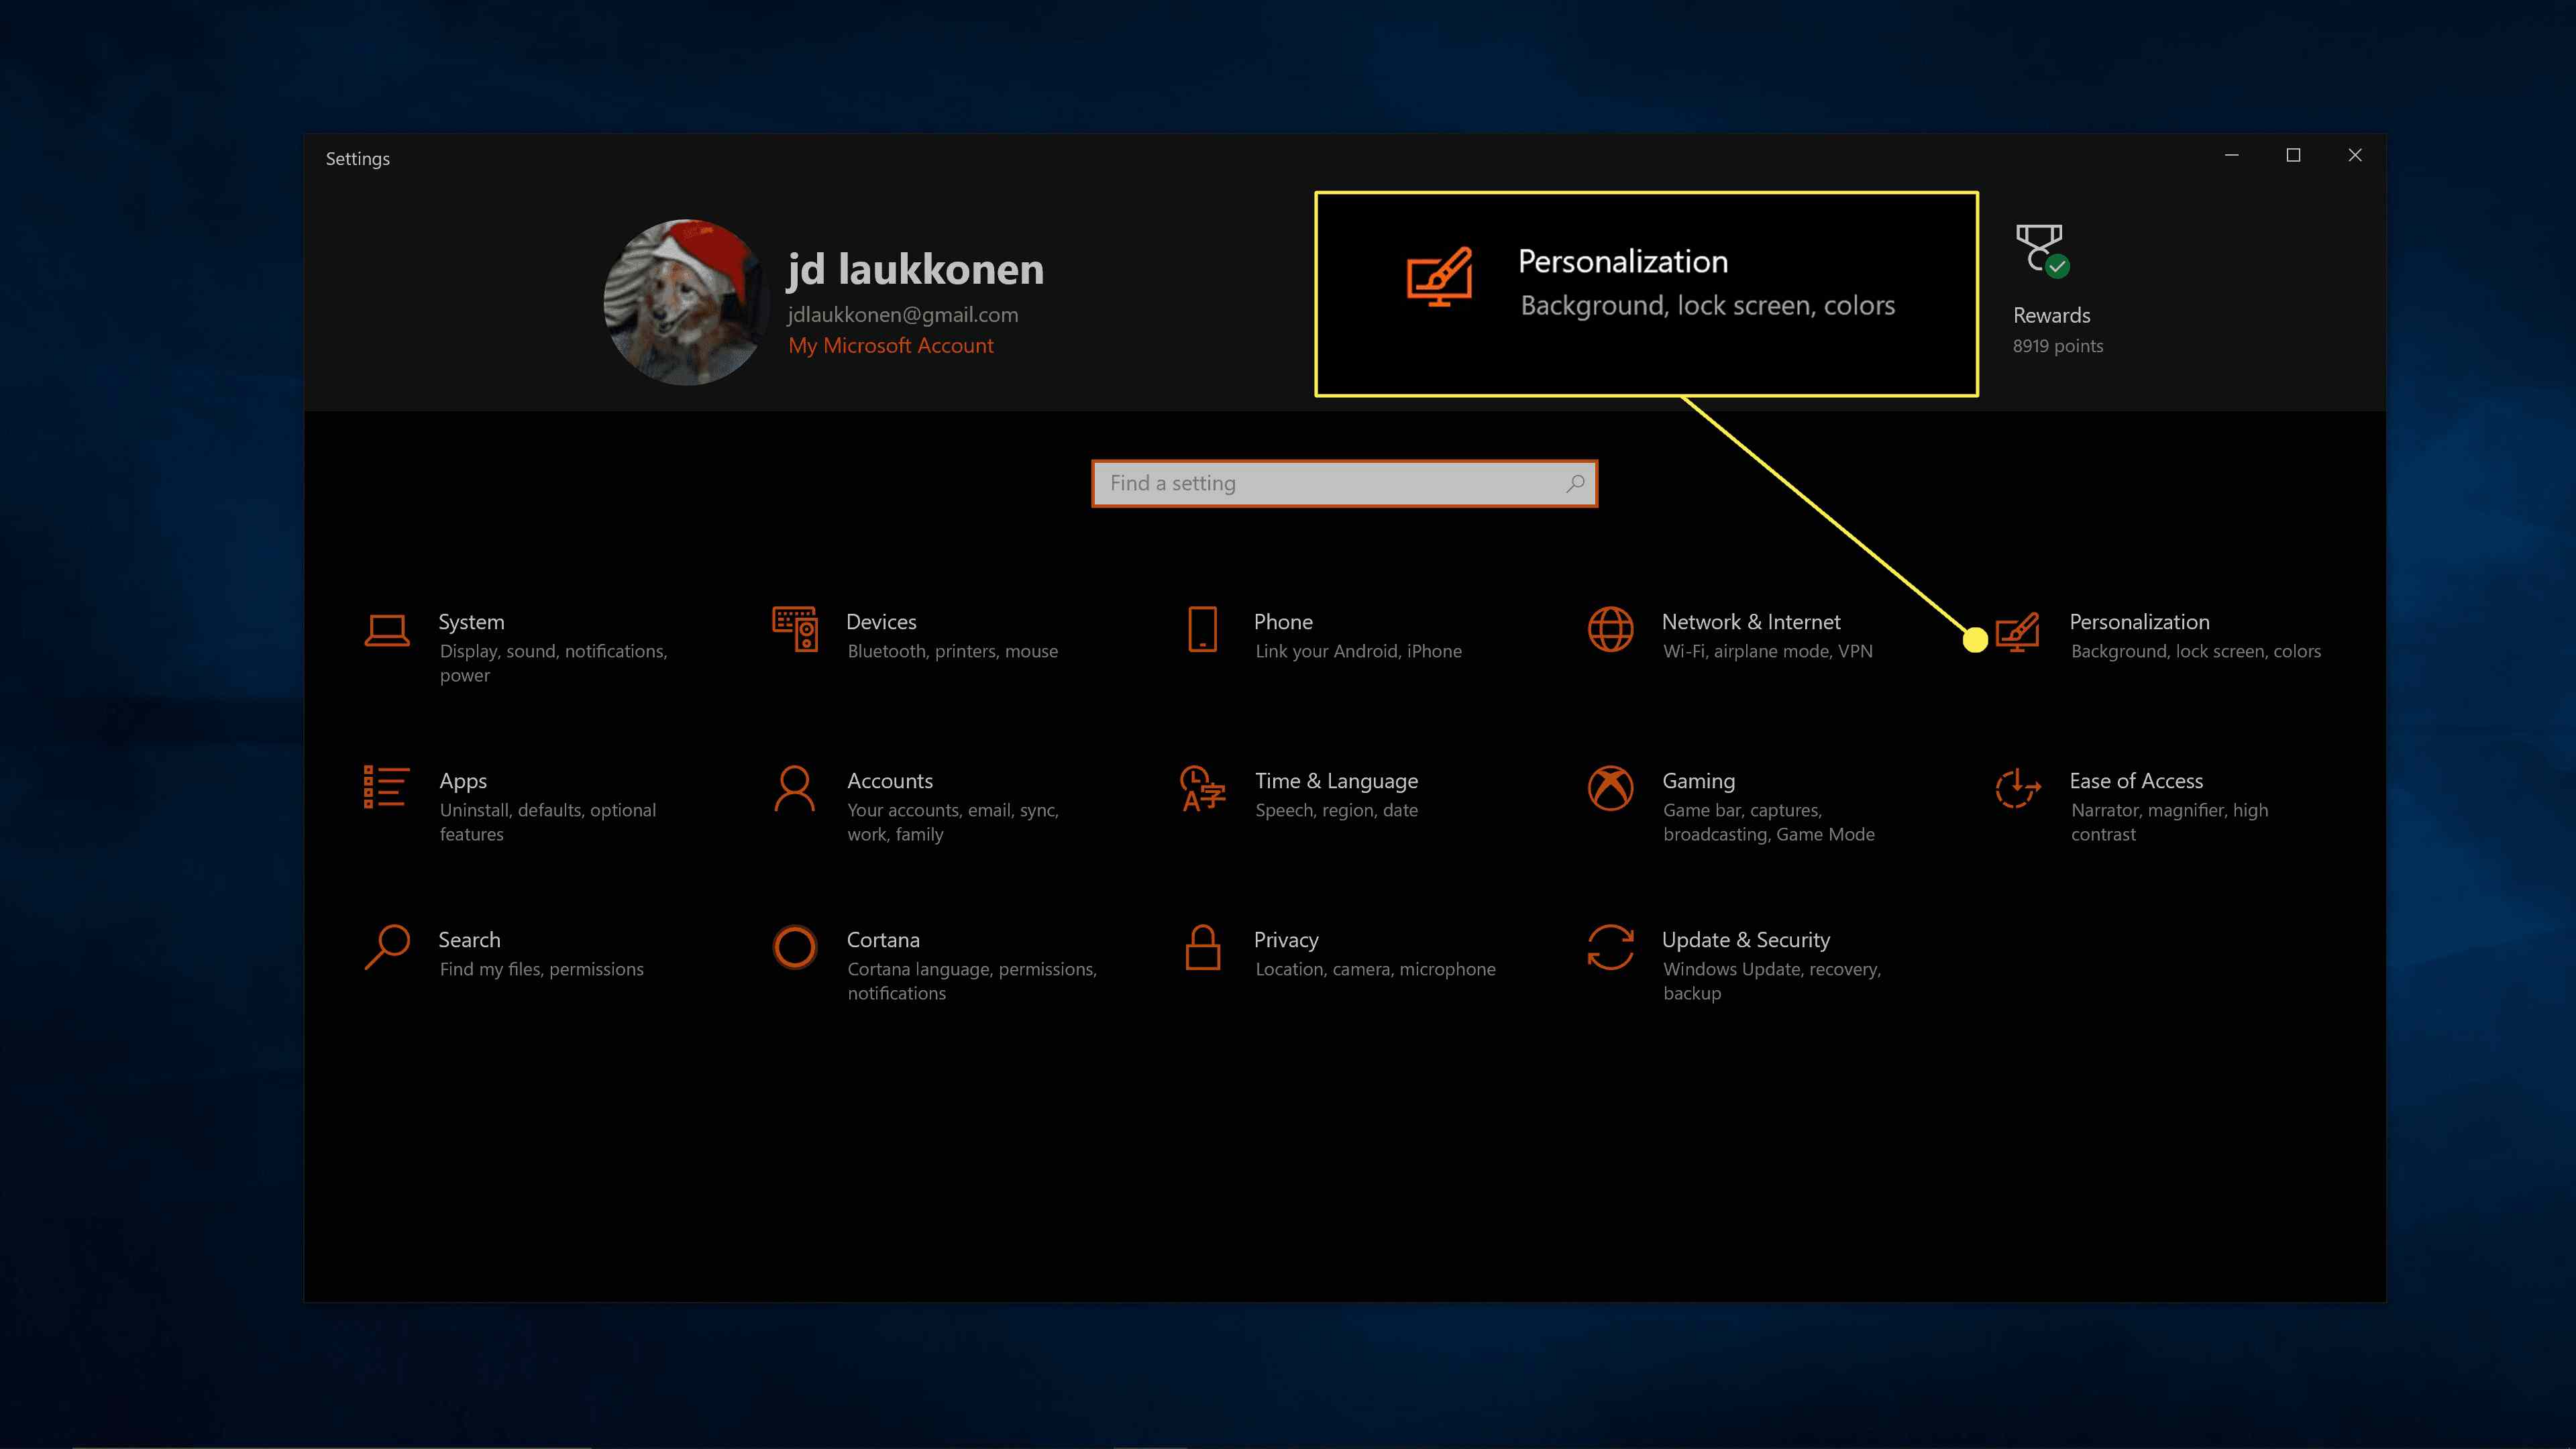The height and width of the screenshot is (1449, 2576).
Task: Open the Apps category label
Action: 462,781
